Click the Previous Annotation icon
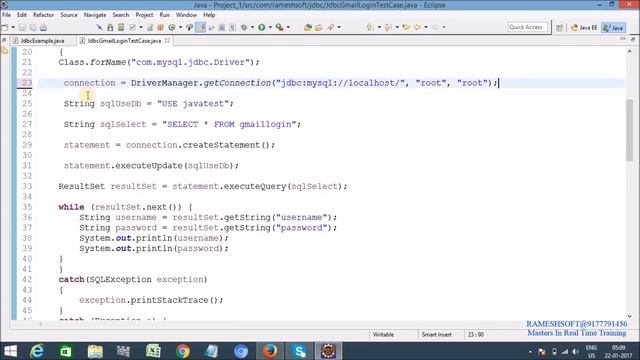640x360 pixels. coord(388,27)
